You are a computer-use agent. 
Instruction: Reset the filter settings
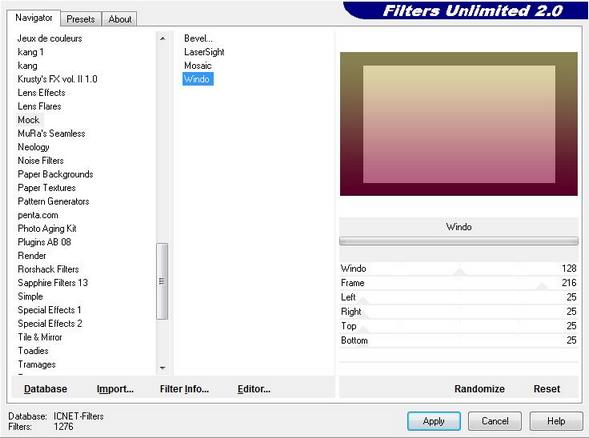547,389
